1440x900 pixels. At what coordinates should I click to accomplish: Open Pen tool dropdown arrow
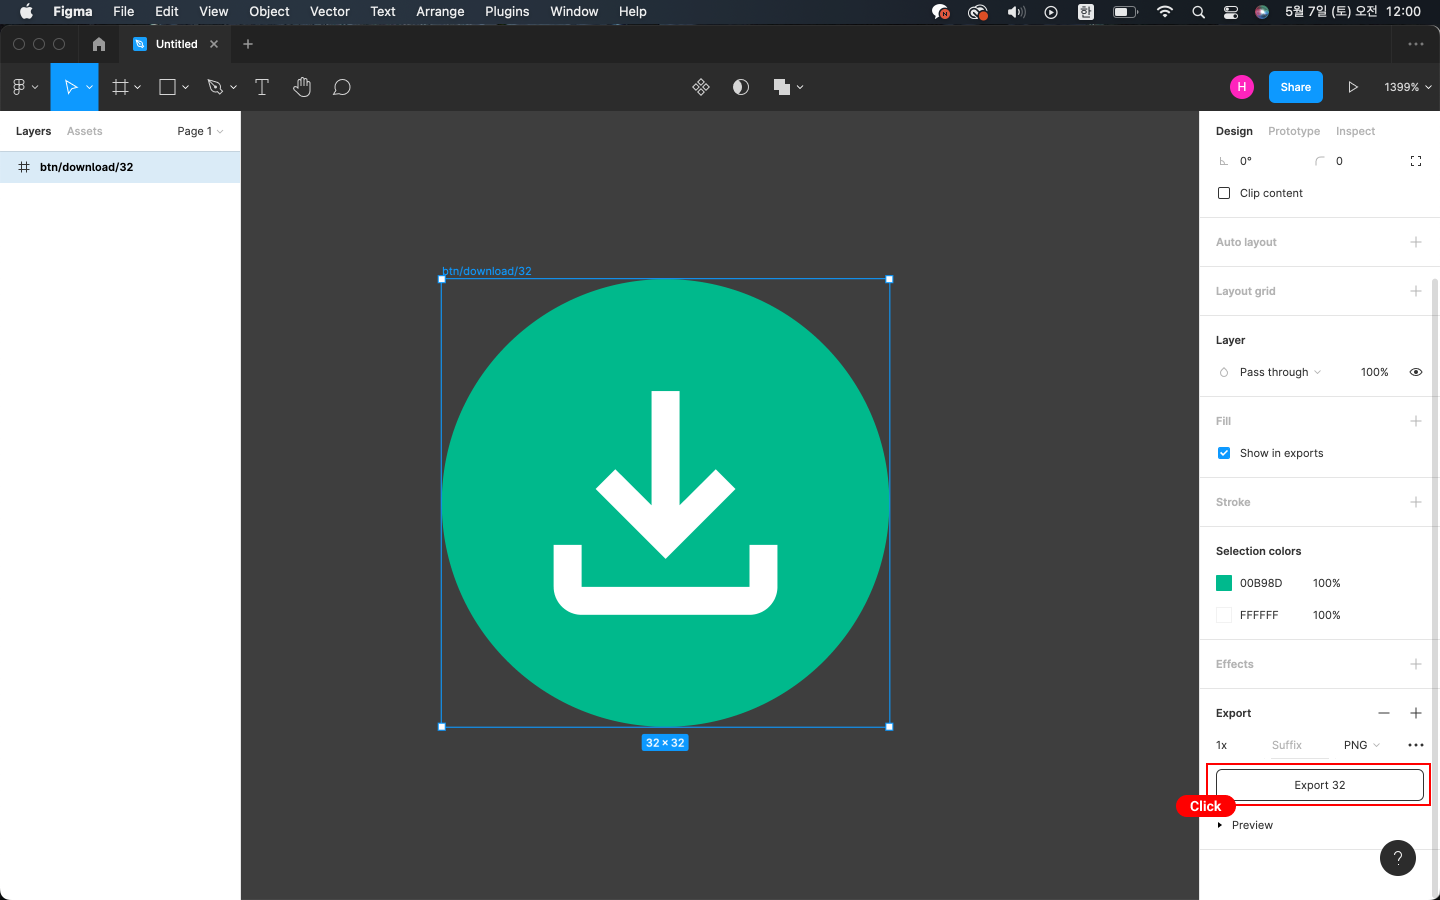[x=234, y=88]
